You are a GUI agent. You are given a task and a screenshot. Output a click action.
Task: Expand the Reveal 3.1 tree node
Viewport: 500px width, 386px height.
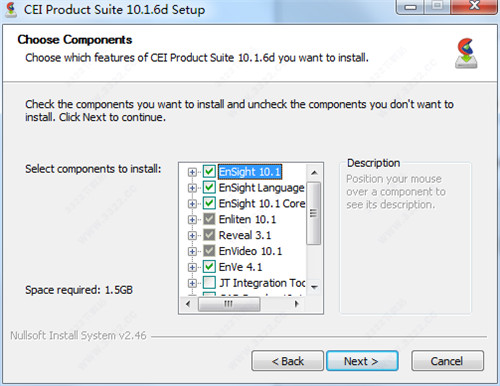pyautogui.click(x=192, y=235)
